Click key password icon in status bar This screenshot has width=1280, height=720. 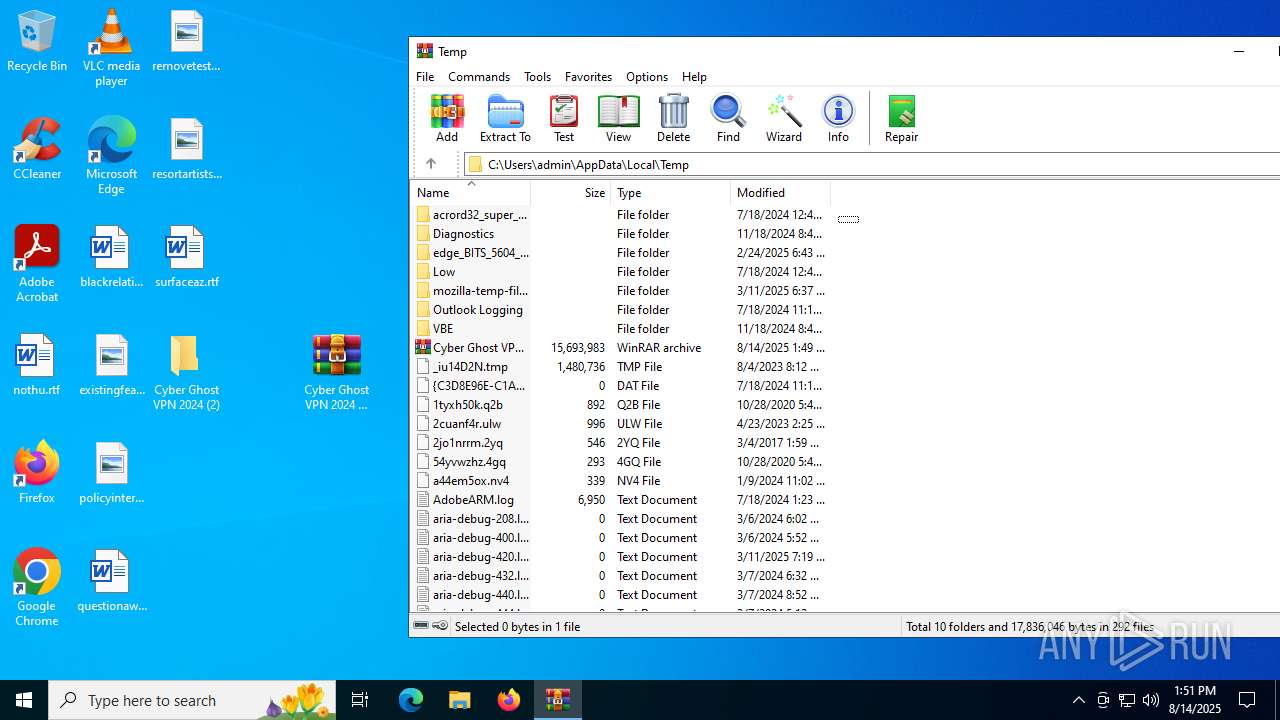(440, 626)
